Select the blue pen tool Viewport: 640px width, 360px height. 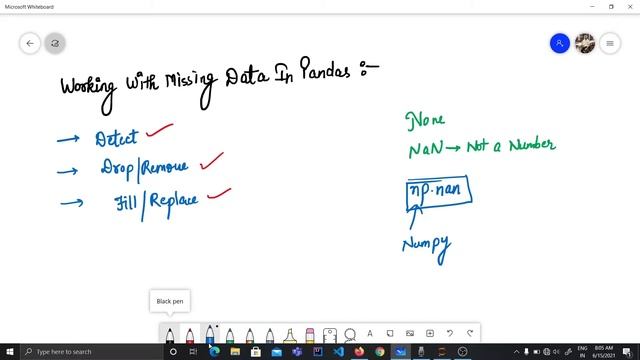click(210, 333)
